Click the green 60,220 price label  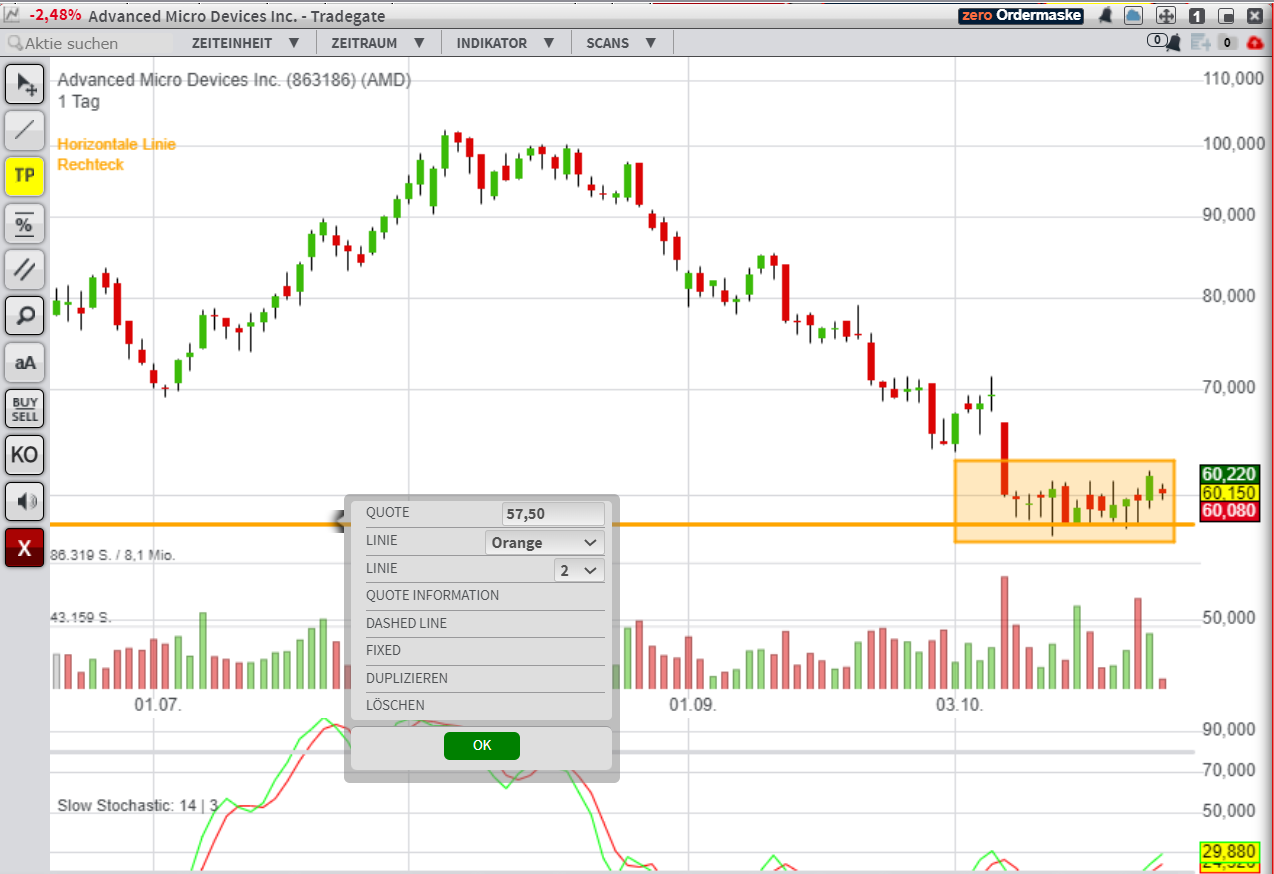pos(1229,474)
